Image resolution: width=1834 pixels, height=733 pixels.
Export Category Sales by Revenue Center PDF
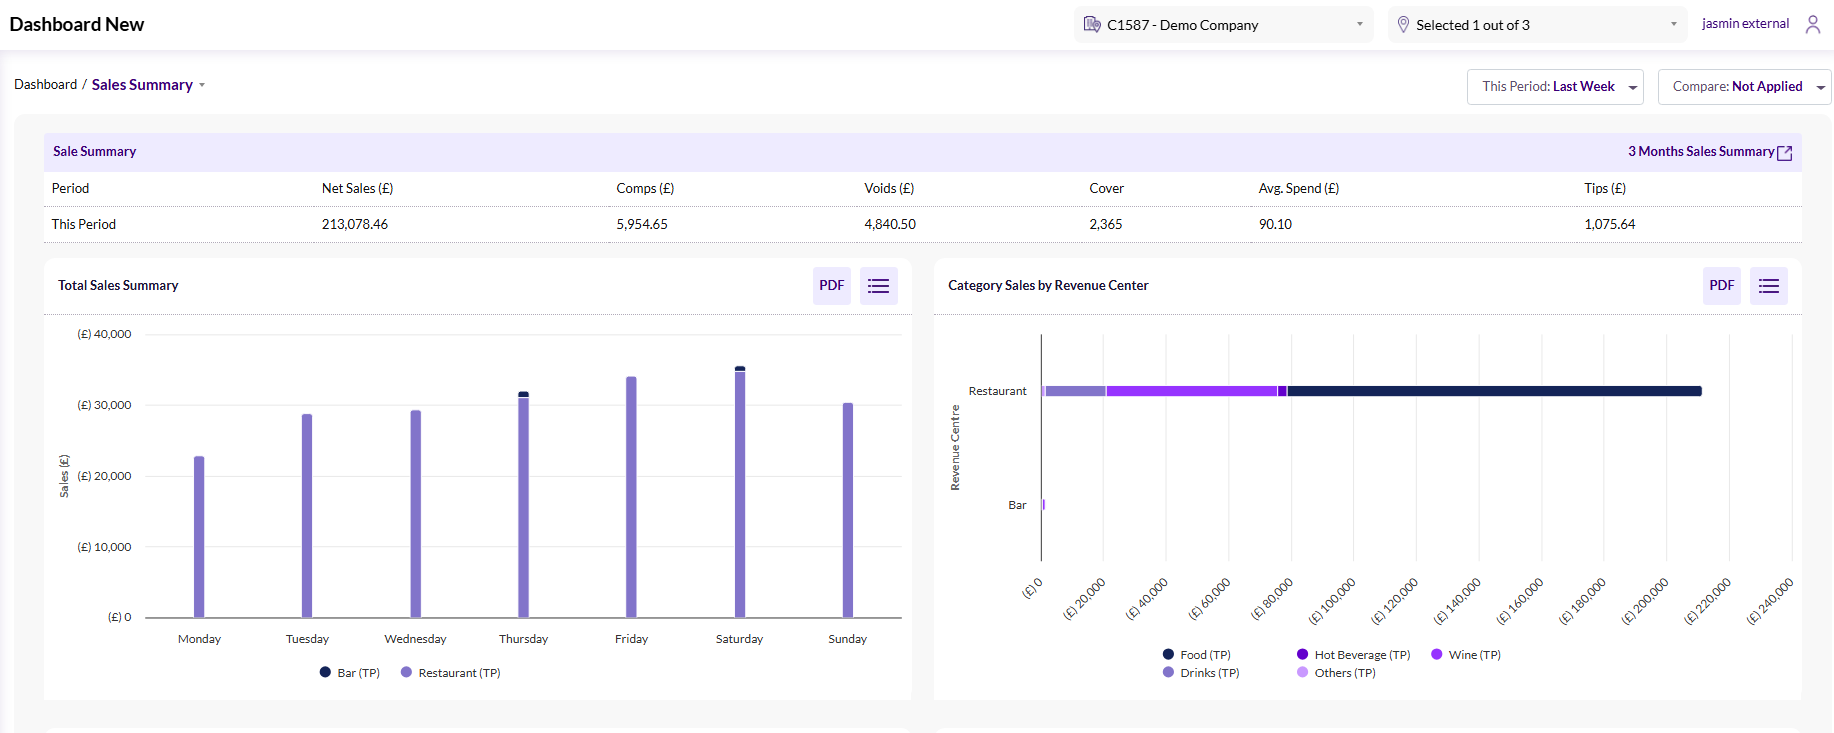tap(1721, 286)
